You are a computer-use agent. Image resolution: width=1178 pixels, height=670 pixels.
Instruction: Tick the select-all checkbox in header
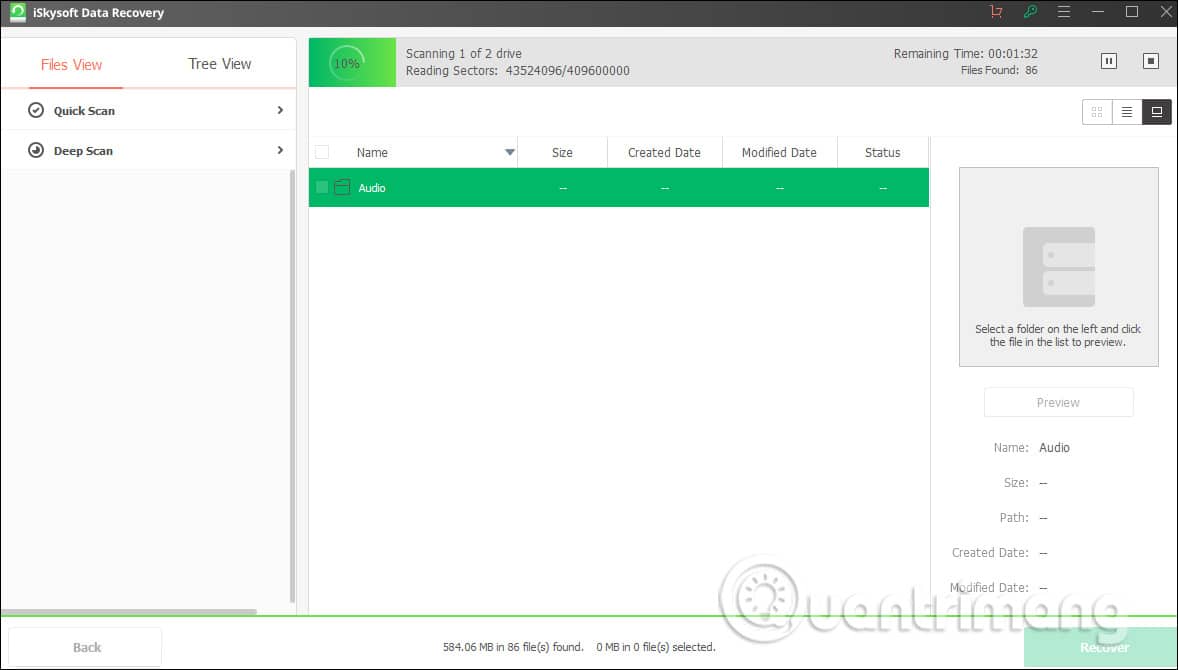pyautogui.click(x=322, y=152)
